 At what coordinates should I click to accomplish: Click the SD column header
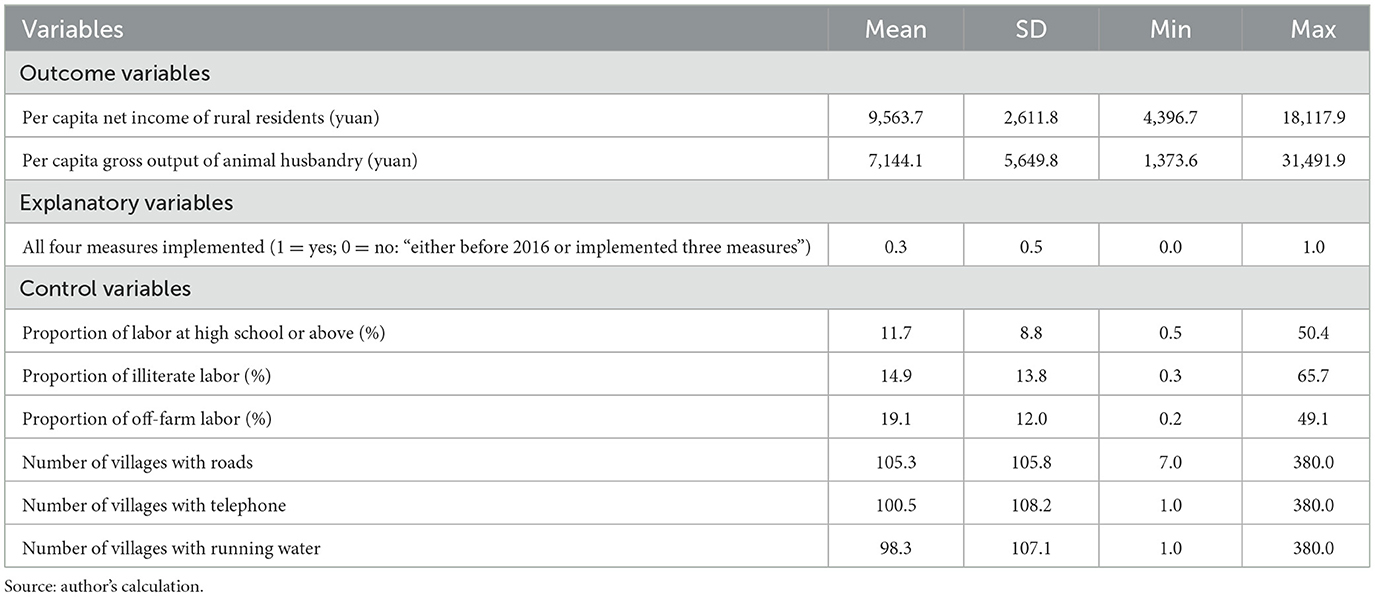pos(1031,30)
